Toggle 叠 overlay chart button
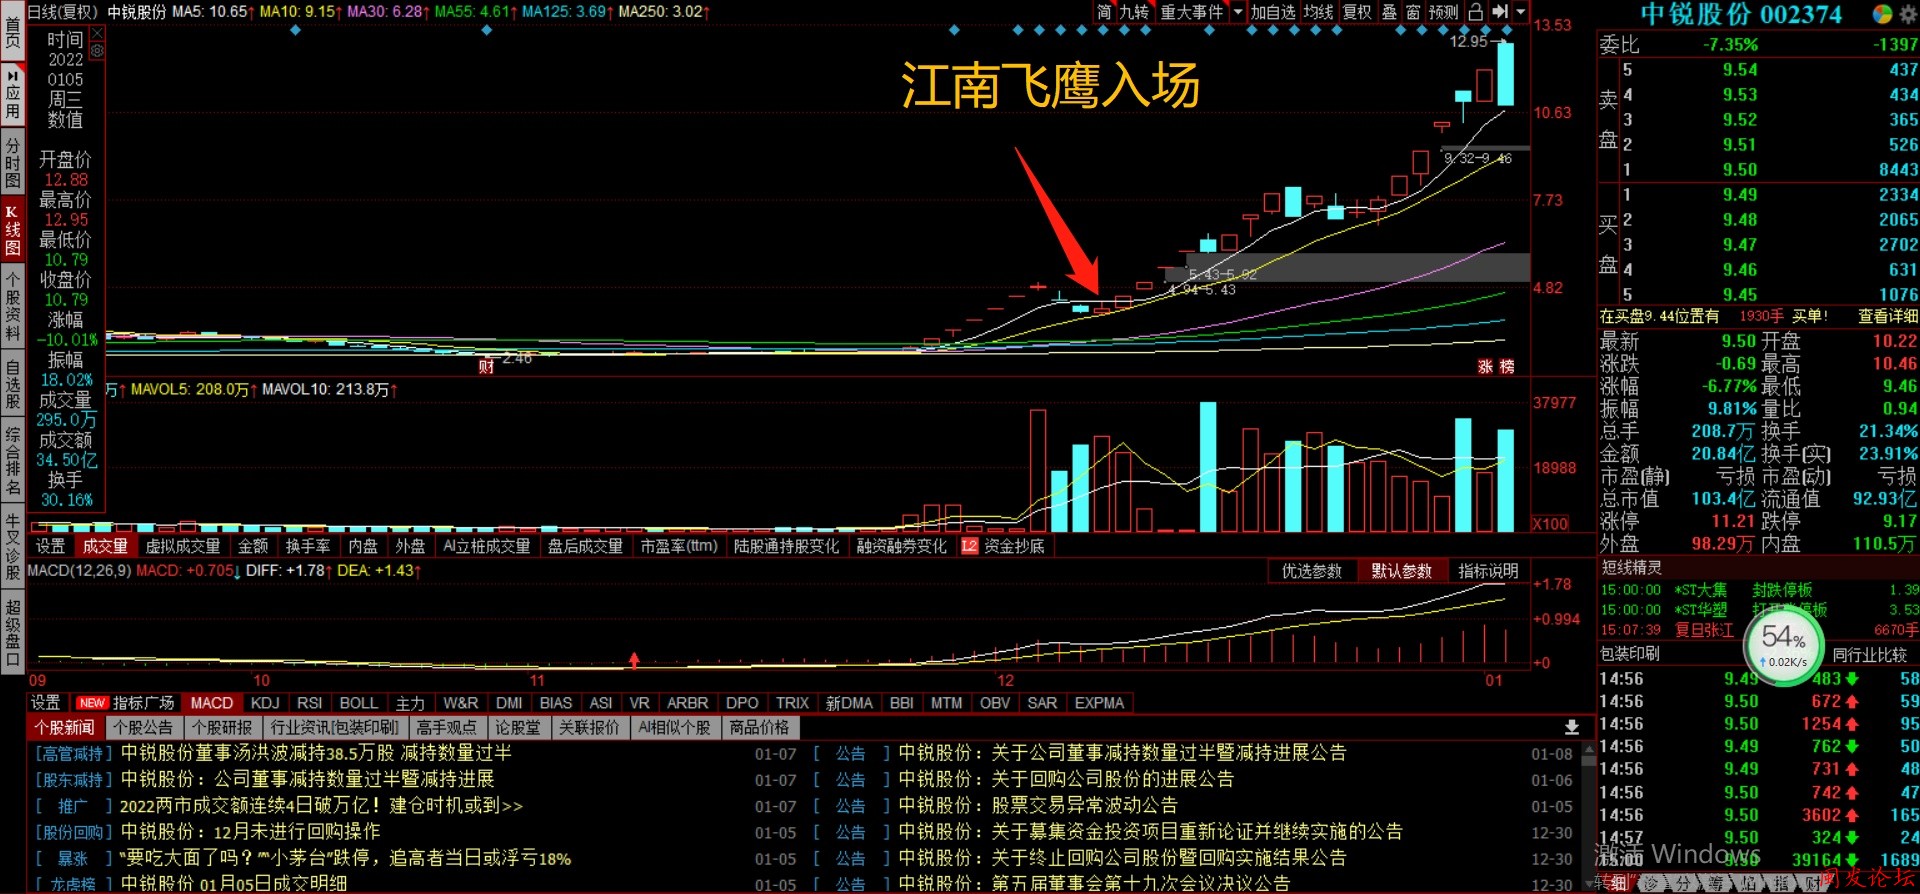Image resolution: width=1920 pixels, height=894 pixels. pos(1390,12)
